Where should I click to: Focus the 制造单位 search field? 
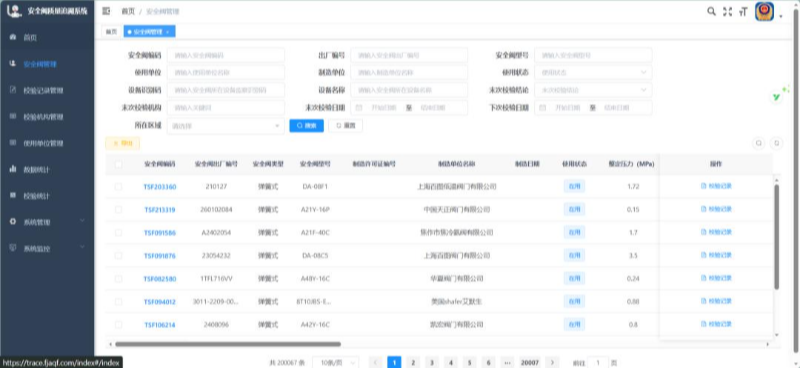[x=409, y=72]
